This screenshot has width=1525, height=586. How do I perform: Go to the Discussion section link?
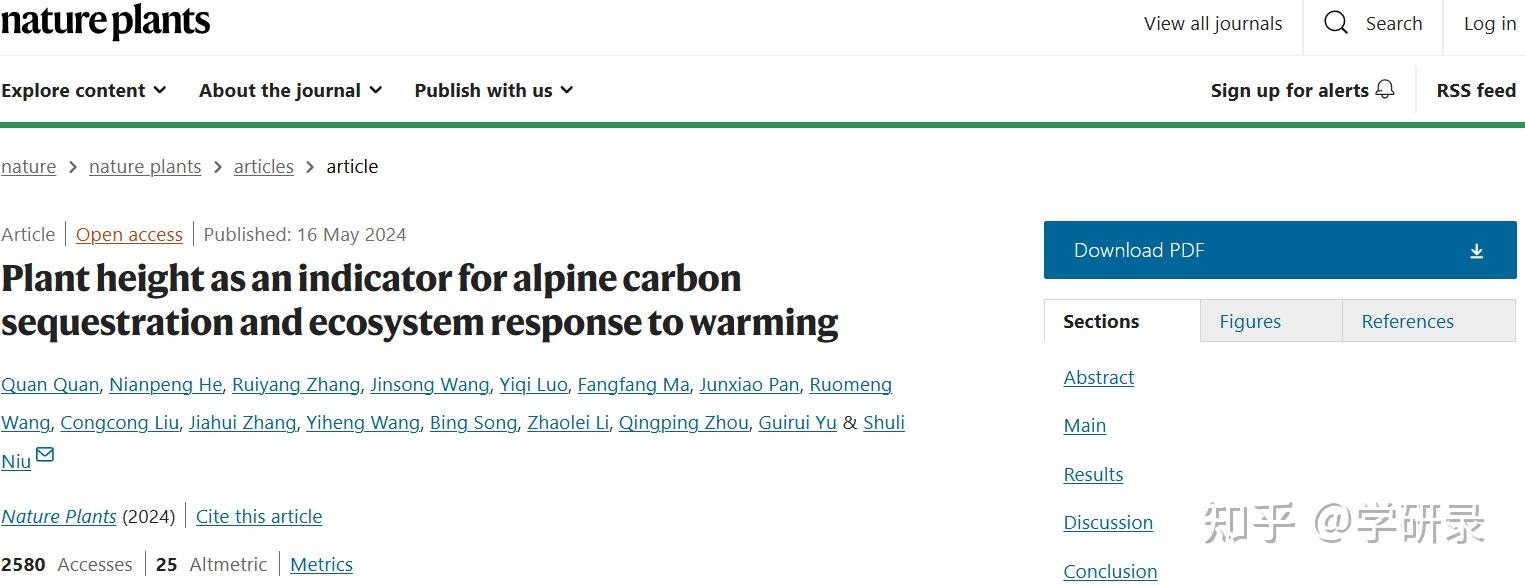coord(1108,522)
